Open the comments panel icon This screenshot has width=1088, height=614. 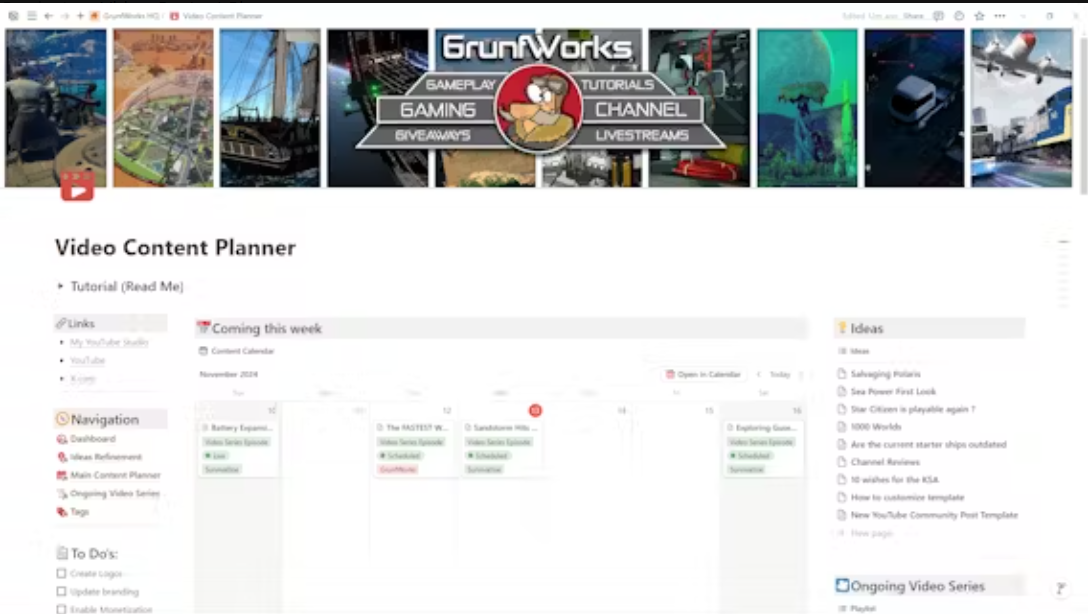click(x=938, y=15)
